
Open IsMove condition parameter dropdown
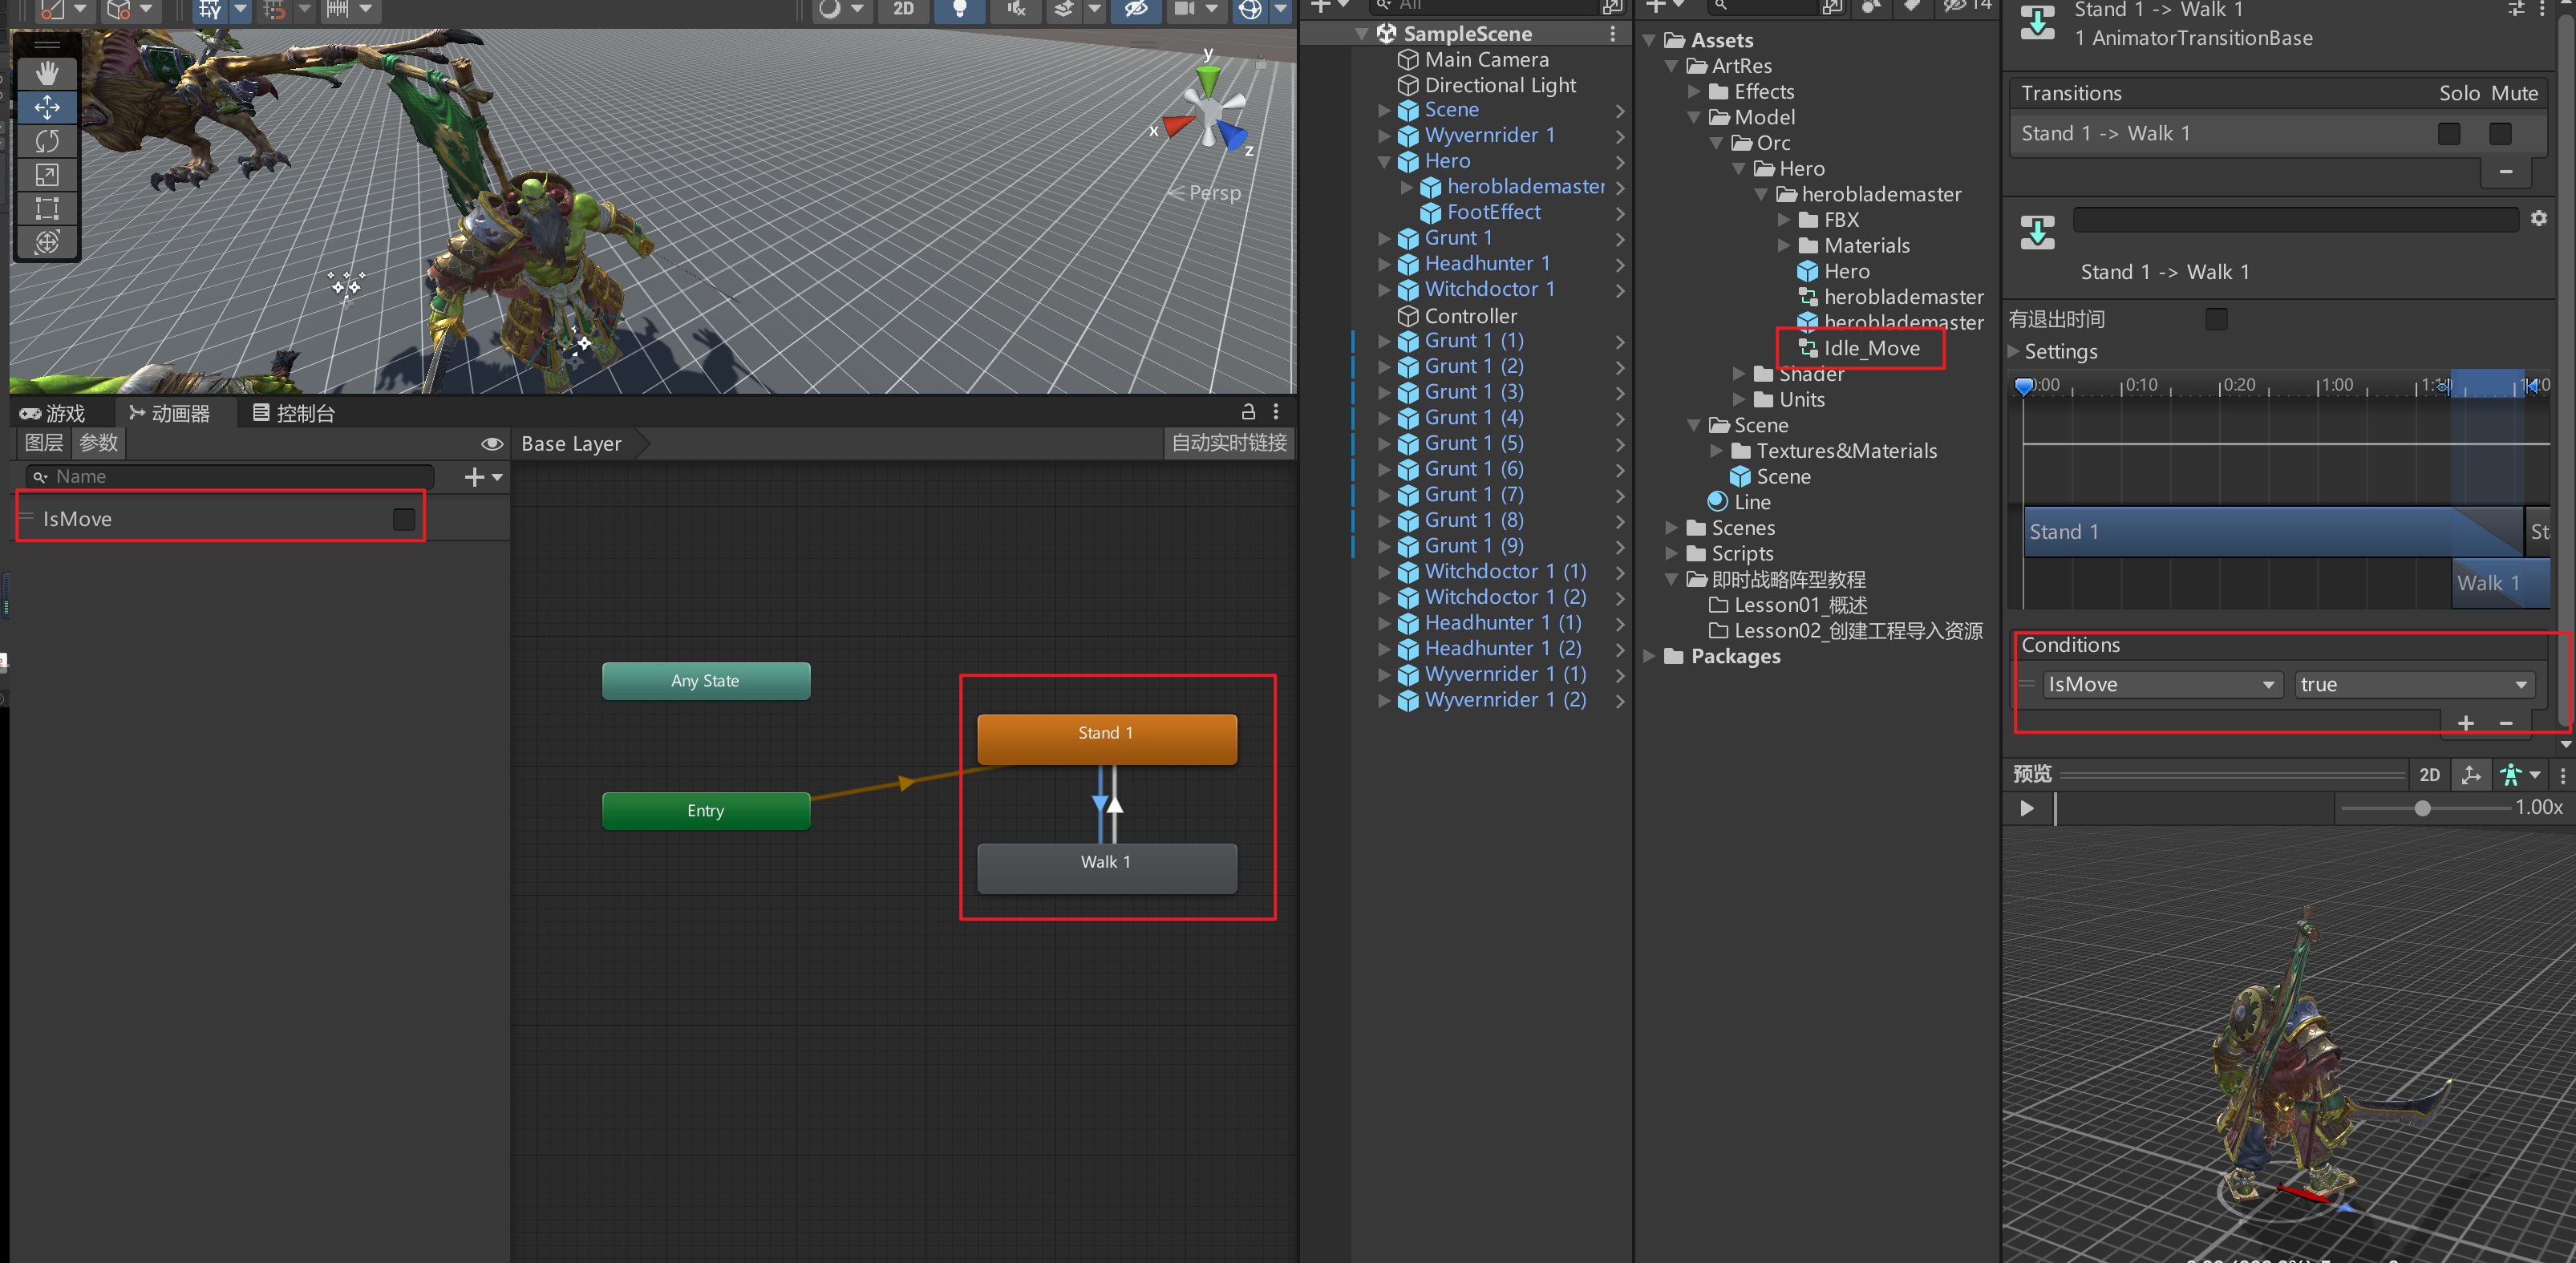2162,685
